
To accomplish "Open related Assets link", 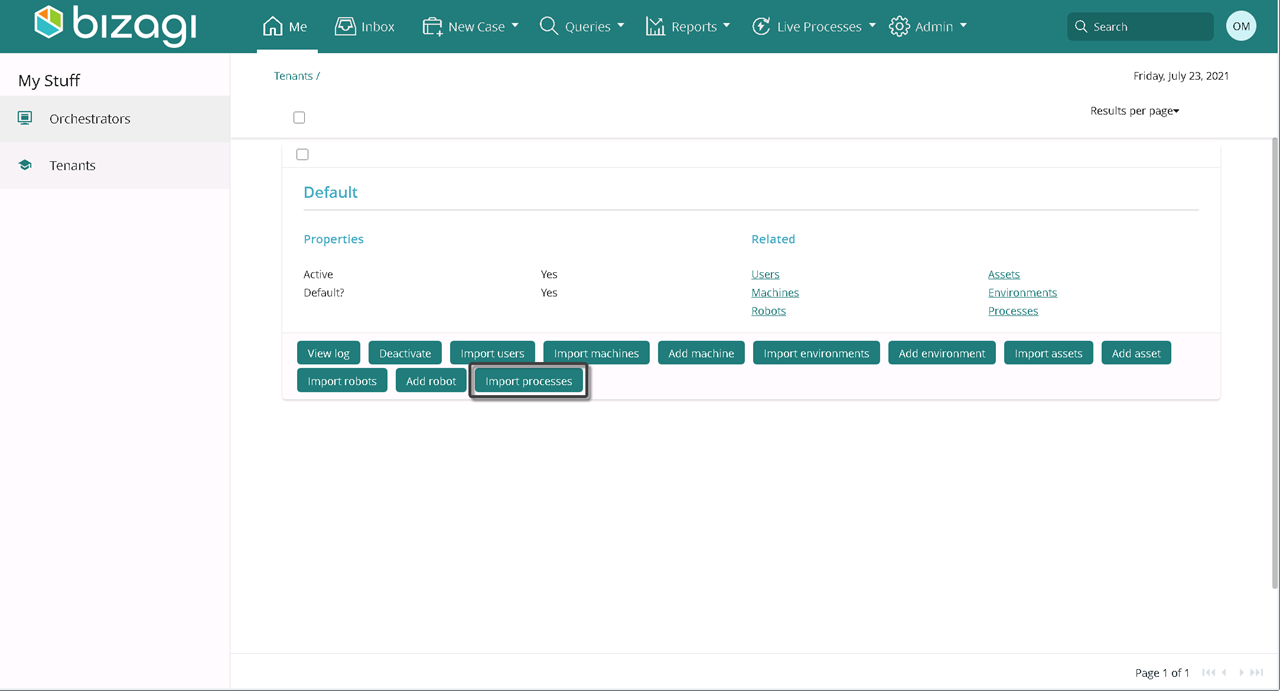I will (x=1004, y=274).
